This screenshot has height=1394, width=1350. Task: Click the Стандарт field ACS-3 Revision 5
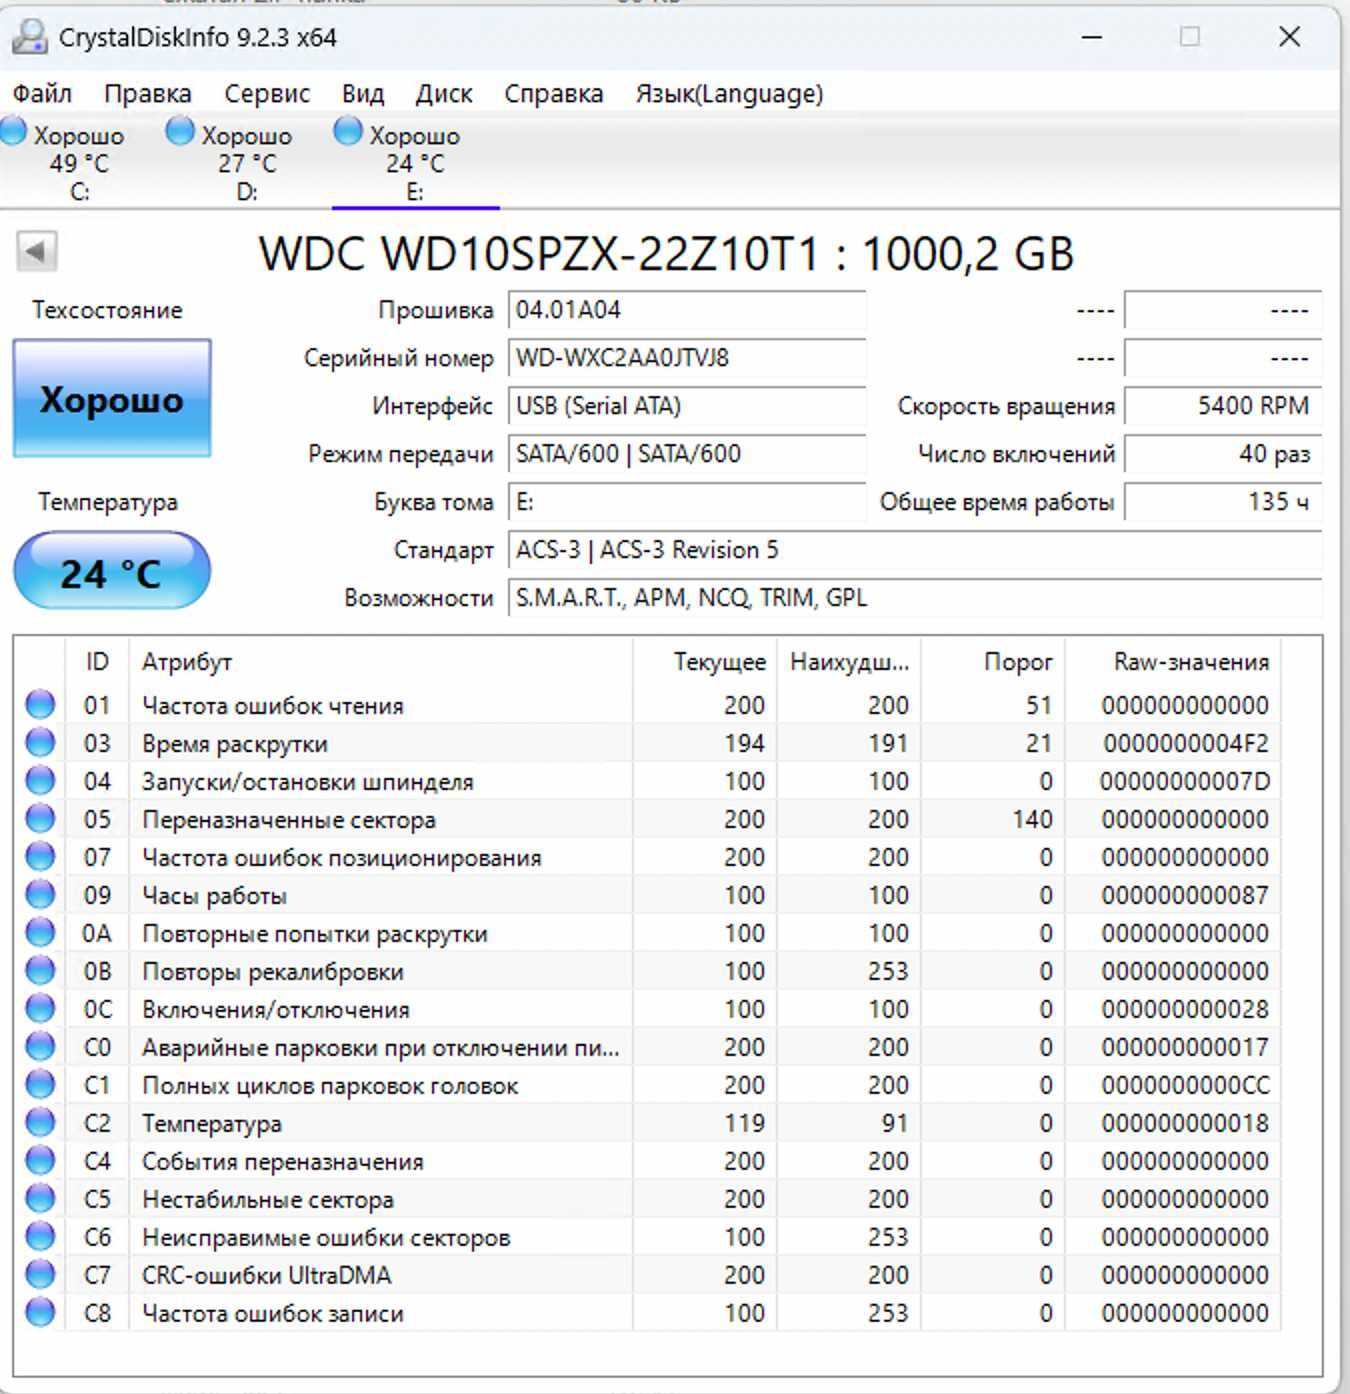coord(915,550)
